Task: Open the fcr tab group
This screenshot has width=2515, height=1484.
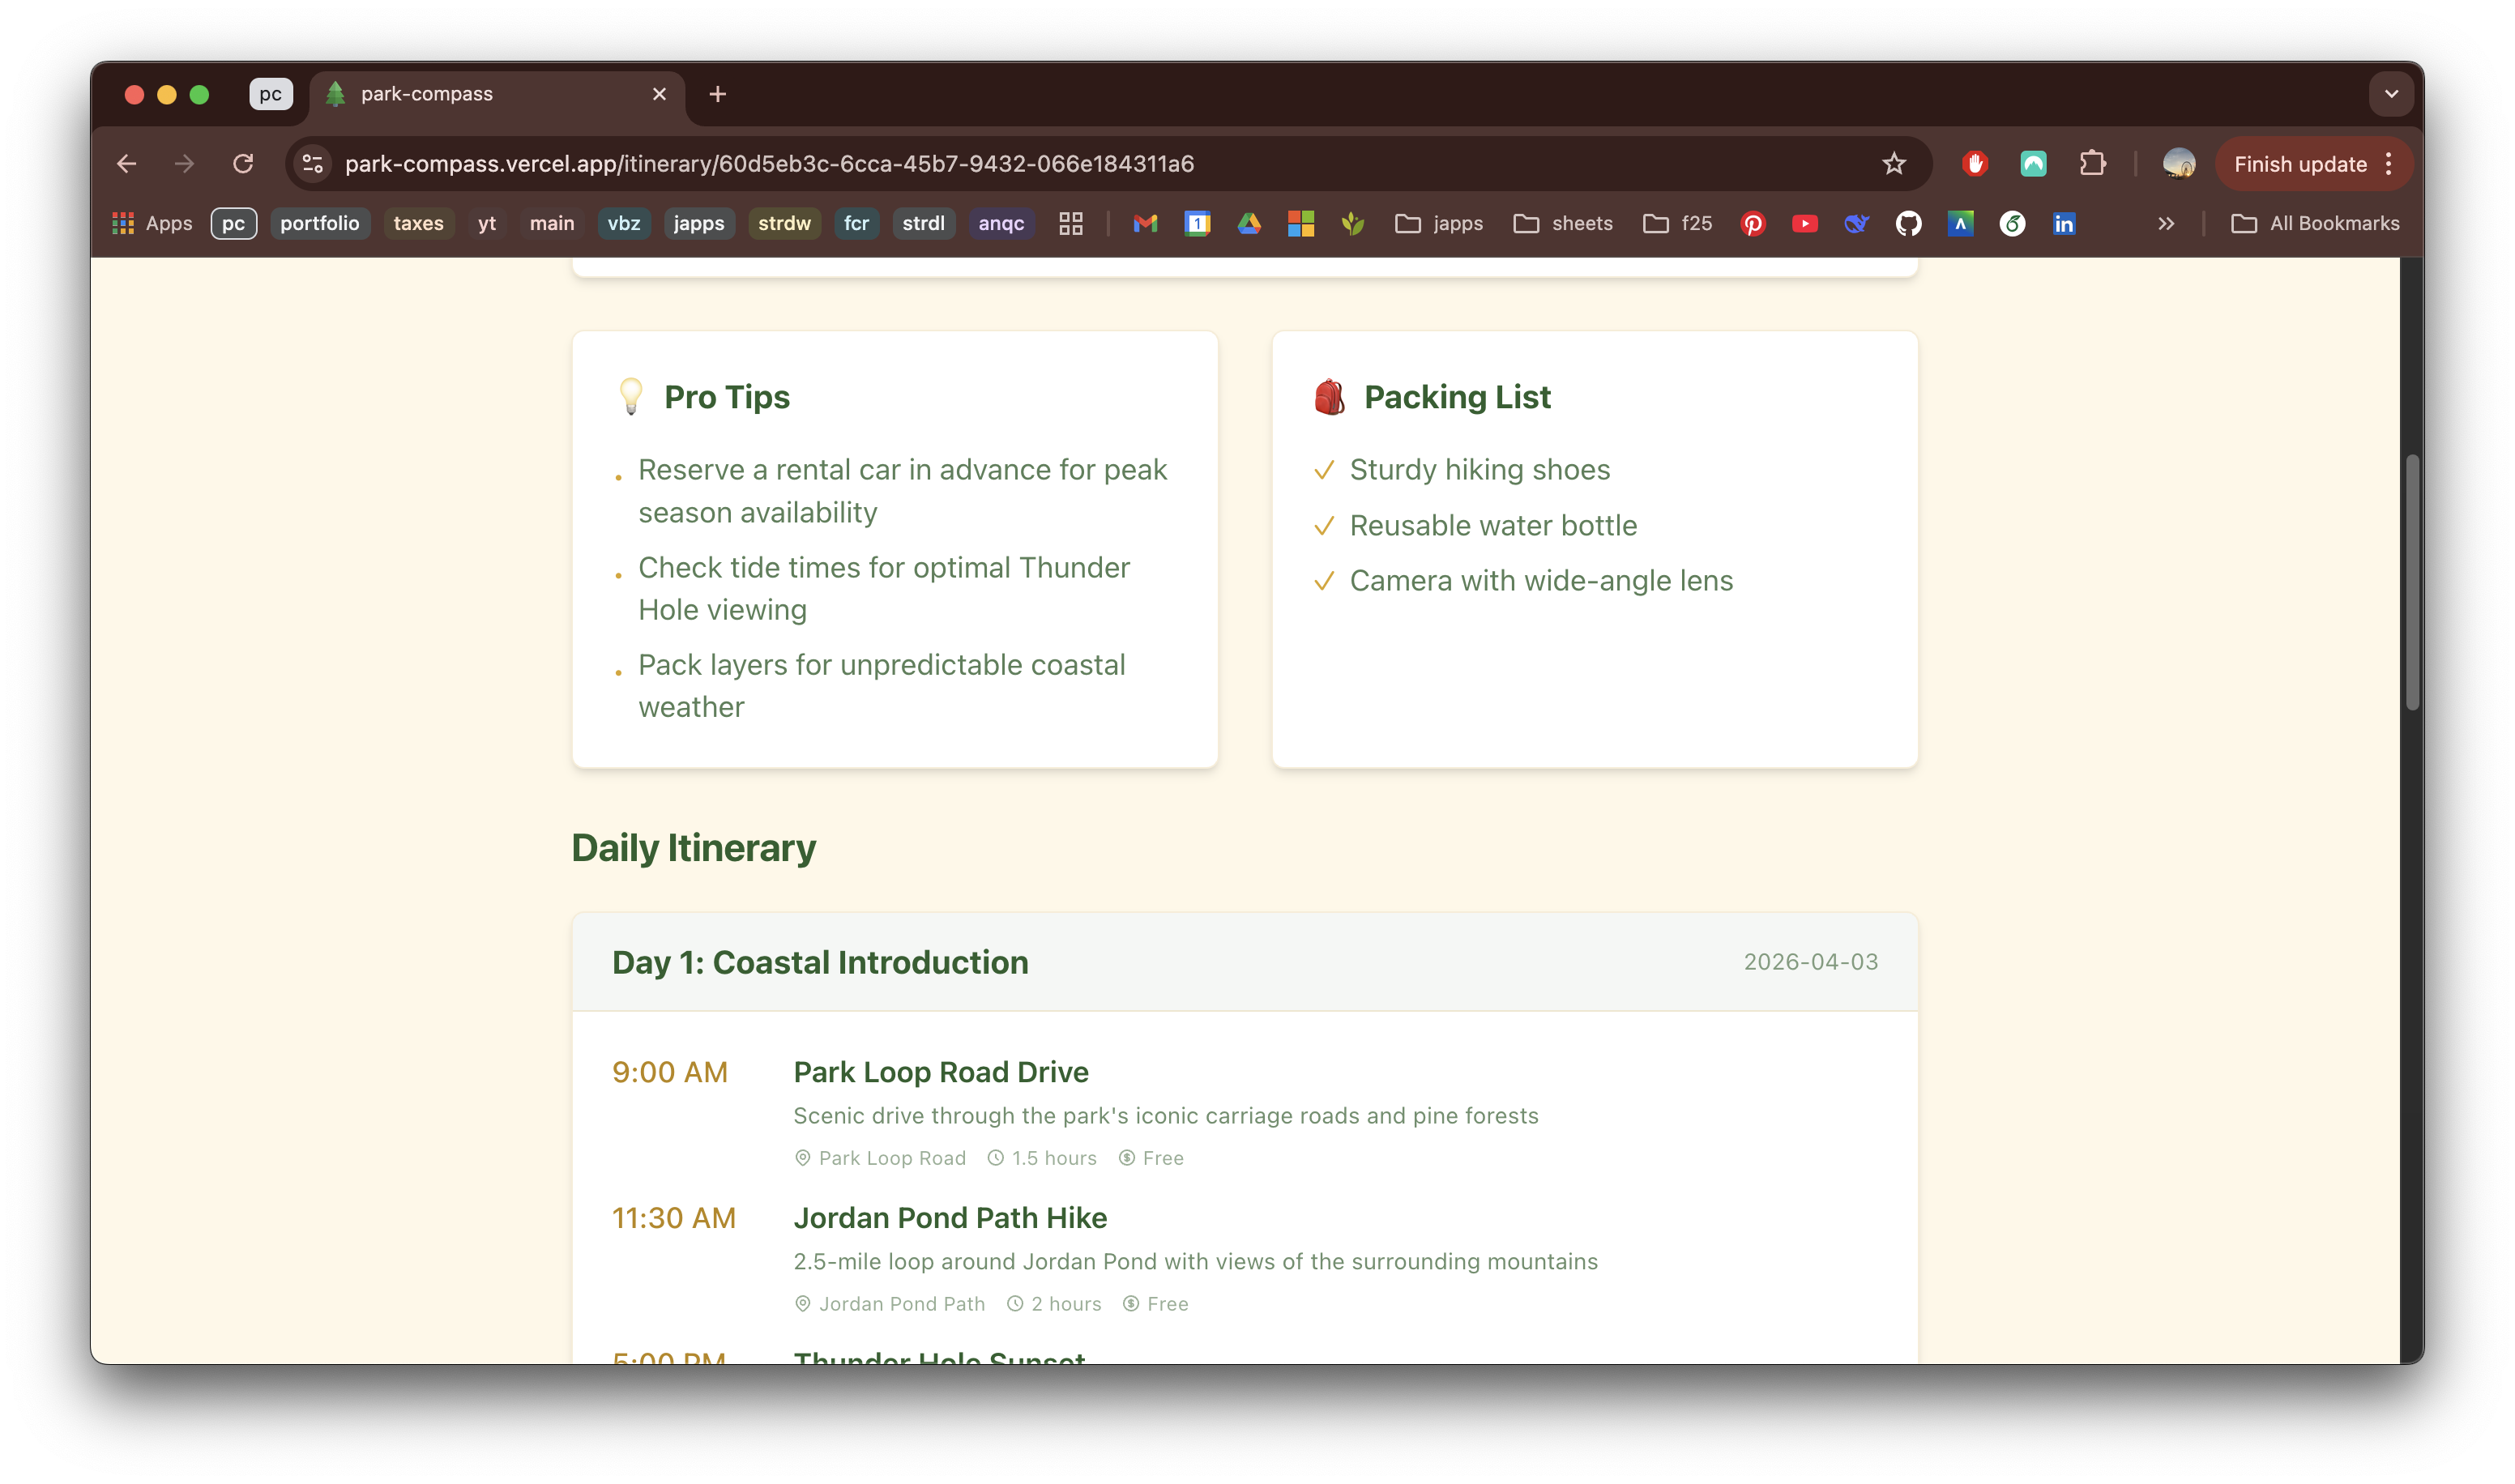Action: [857, 224]
